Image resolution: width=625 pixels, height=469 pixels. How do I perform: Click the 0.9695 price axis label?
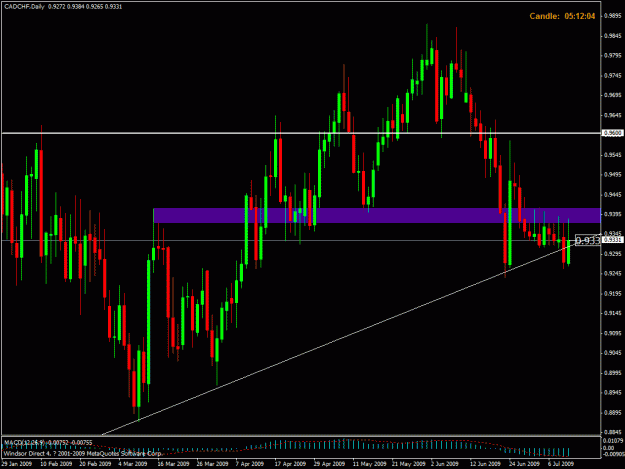click(613, 95)
